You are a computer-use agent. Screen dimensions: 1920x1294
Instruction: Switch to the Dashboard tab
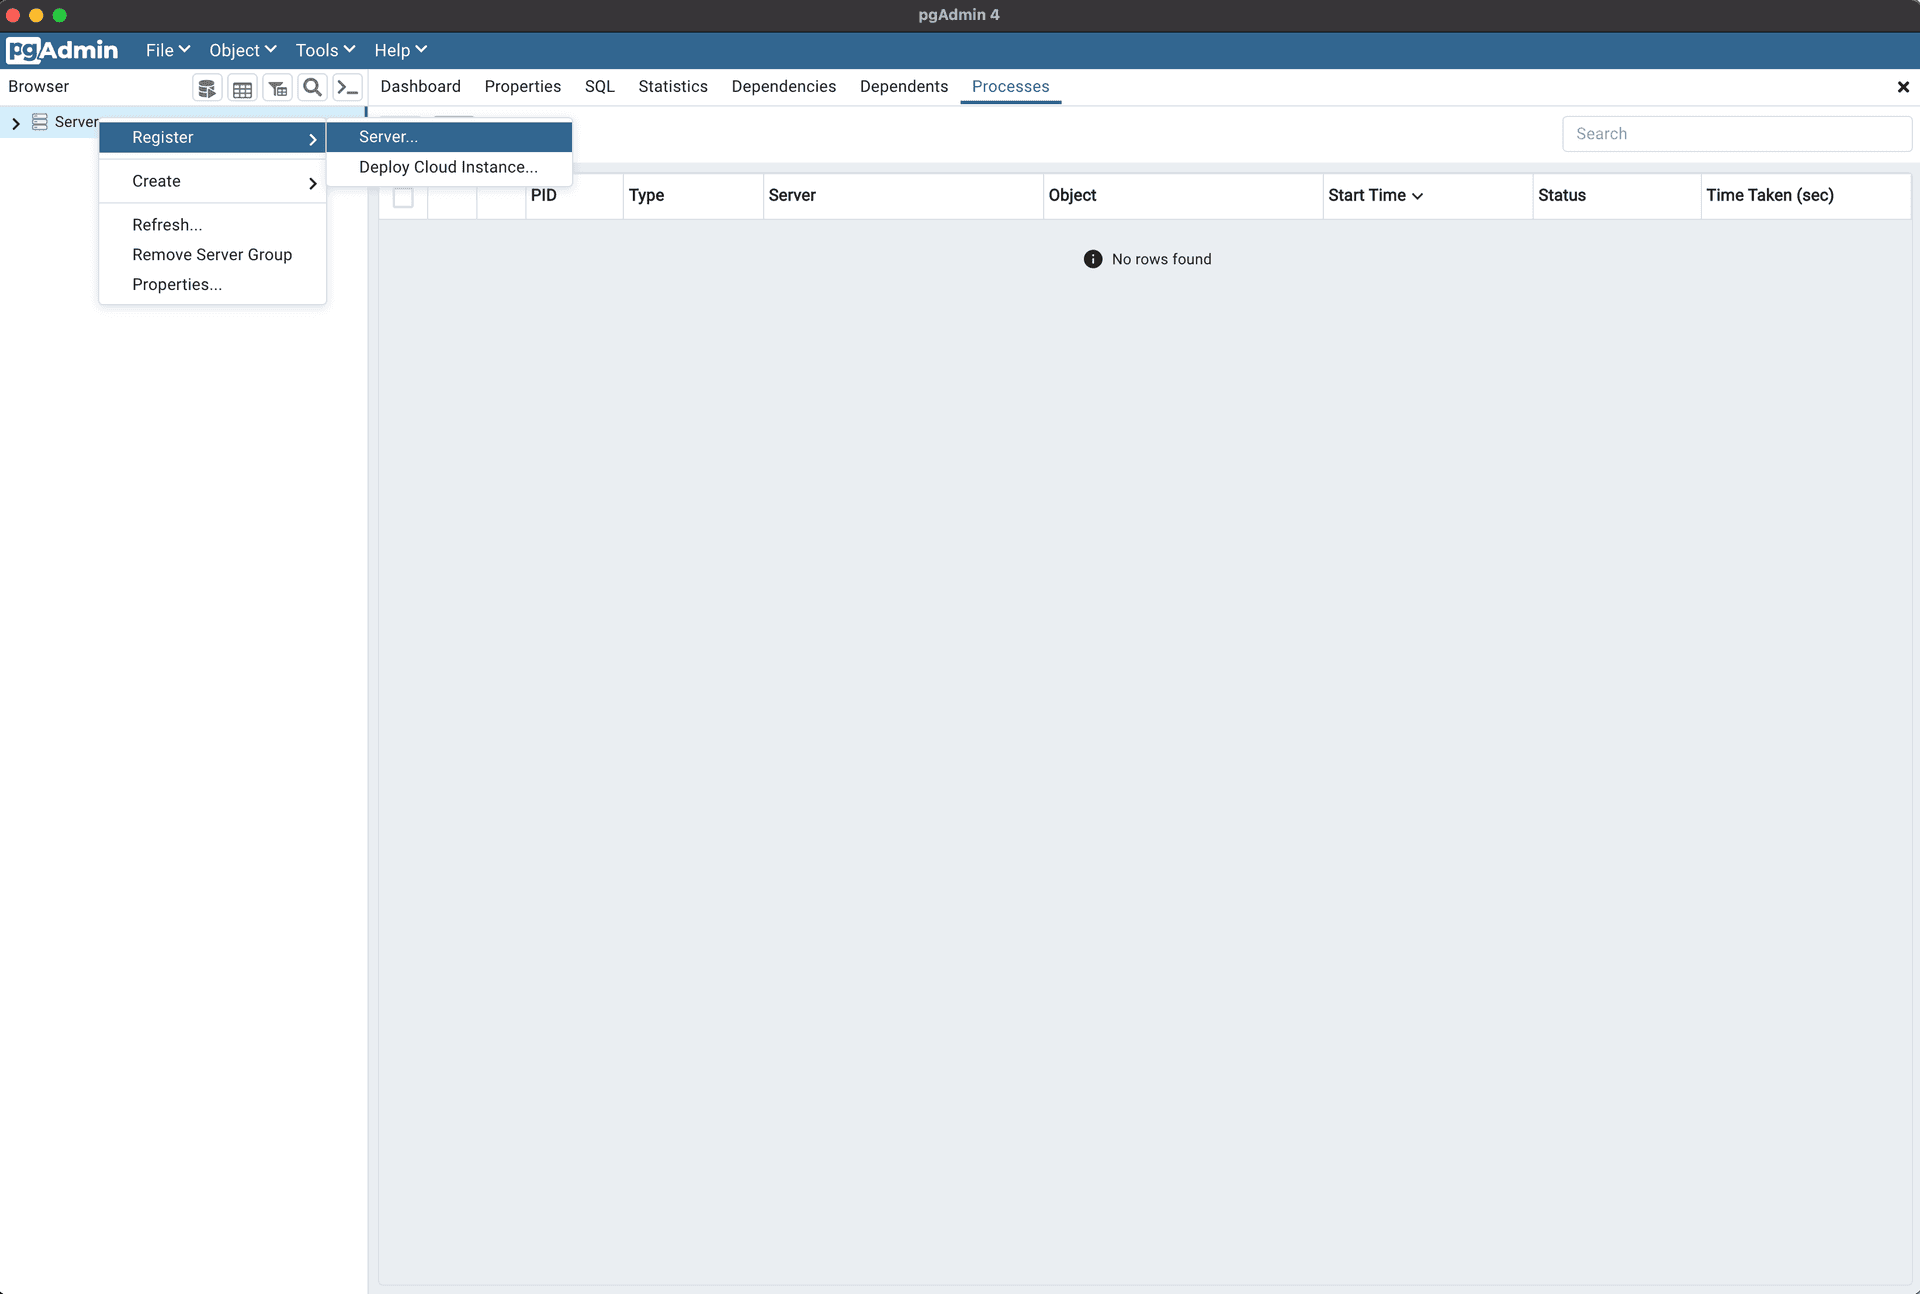[420, 87]
